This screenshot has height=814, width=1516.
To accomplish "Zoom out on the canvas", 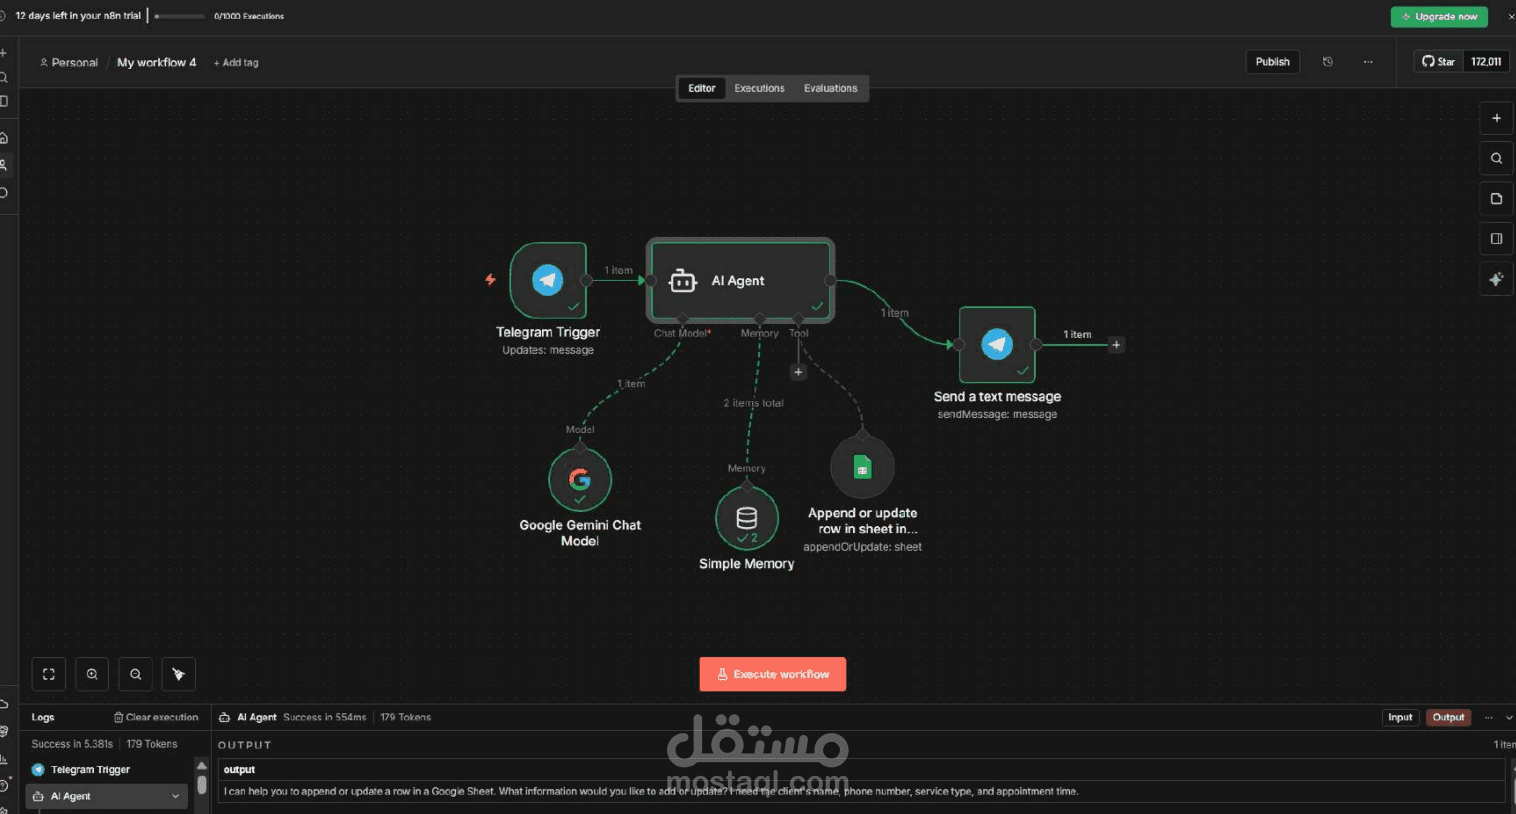I will [x=135, y=674].
